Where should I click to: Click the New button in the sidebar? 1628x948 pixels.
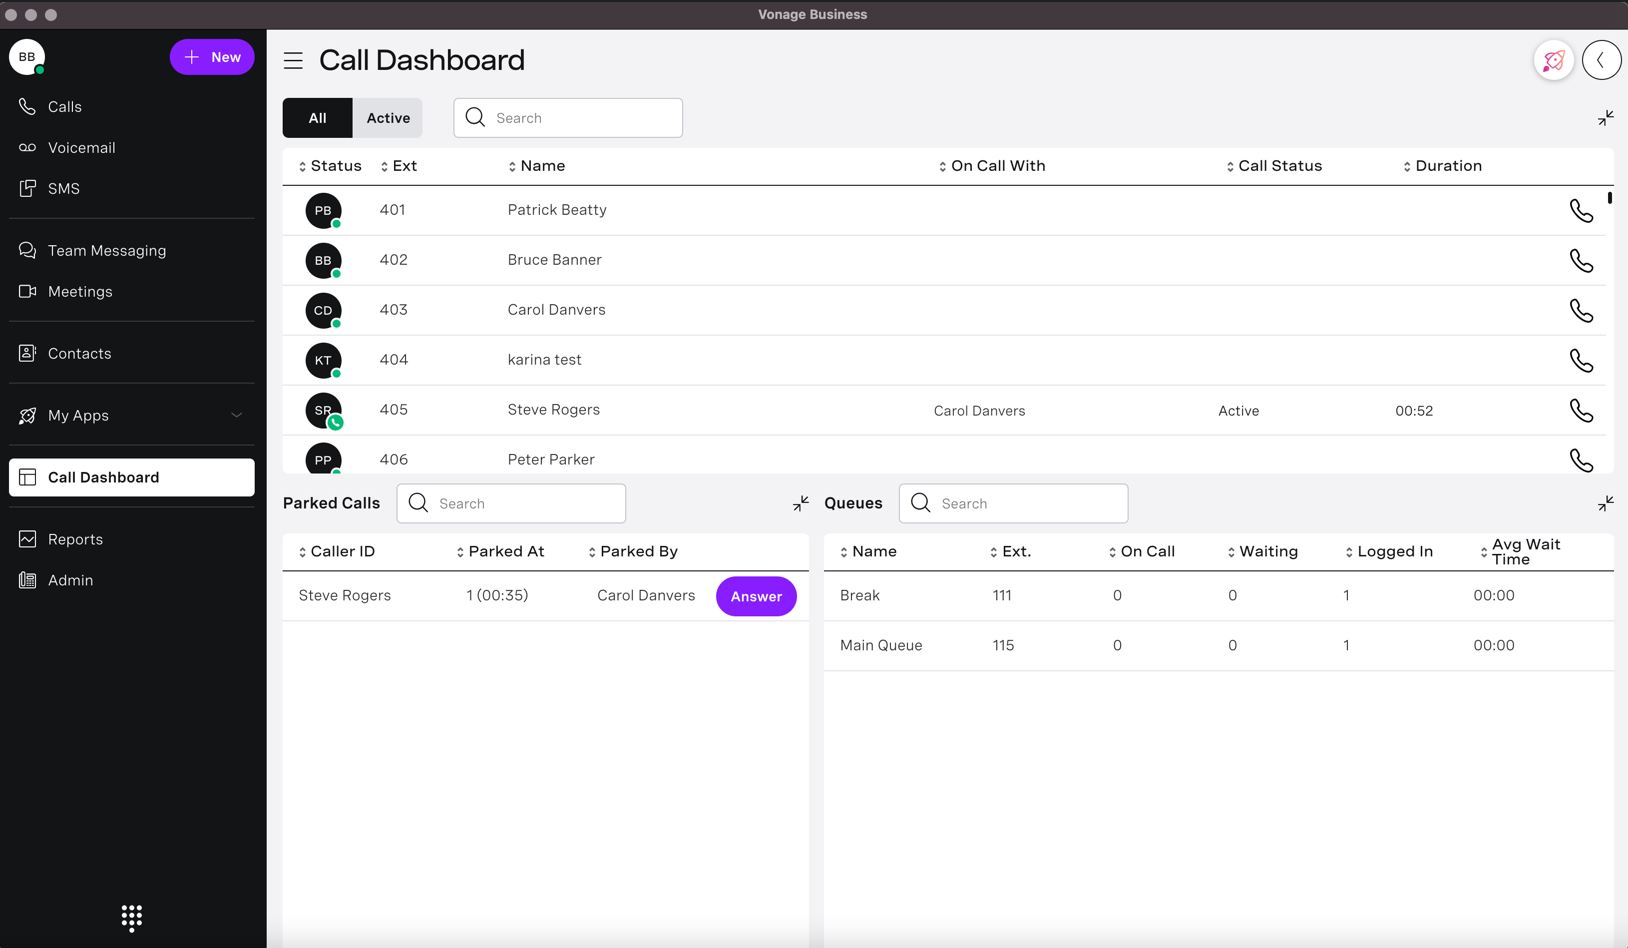pos(212,57)
